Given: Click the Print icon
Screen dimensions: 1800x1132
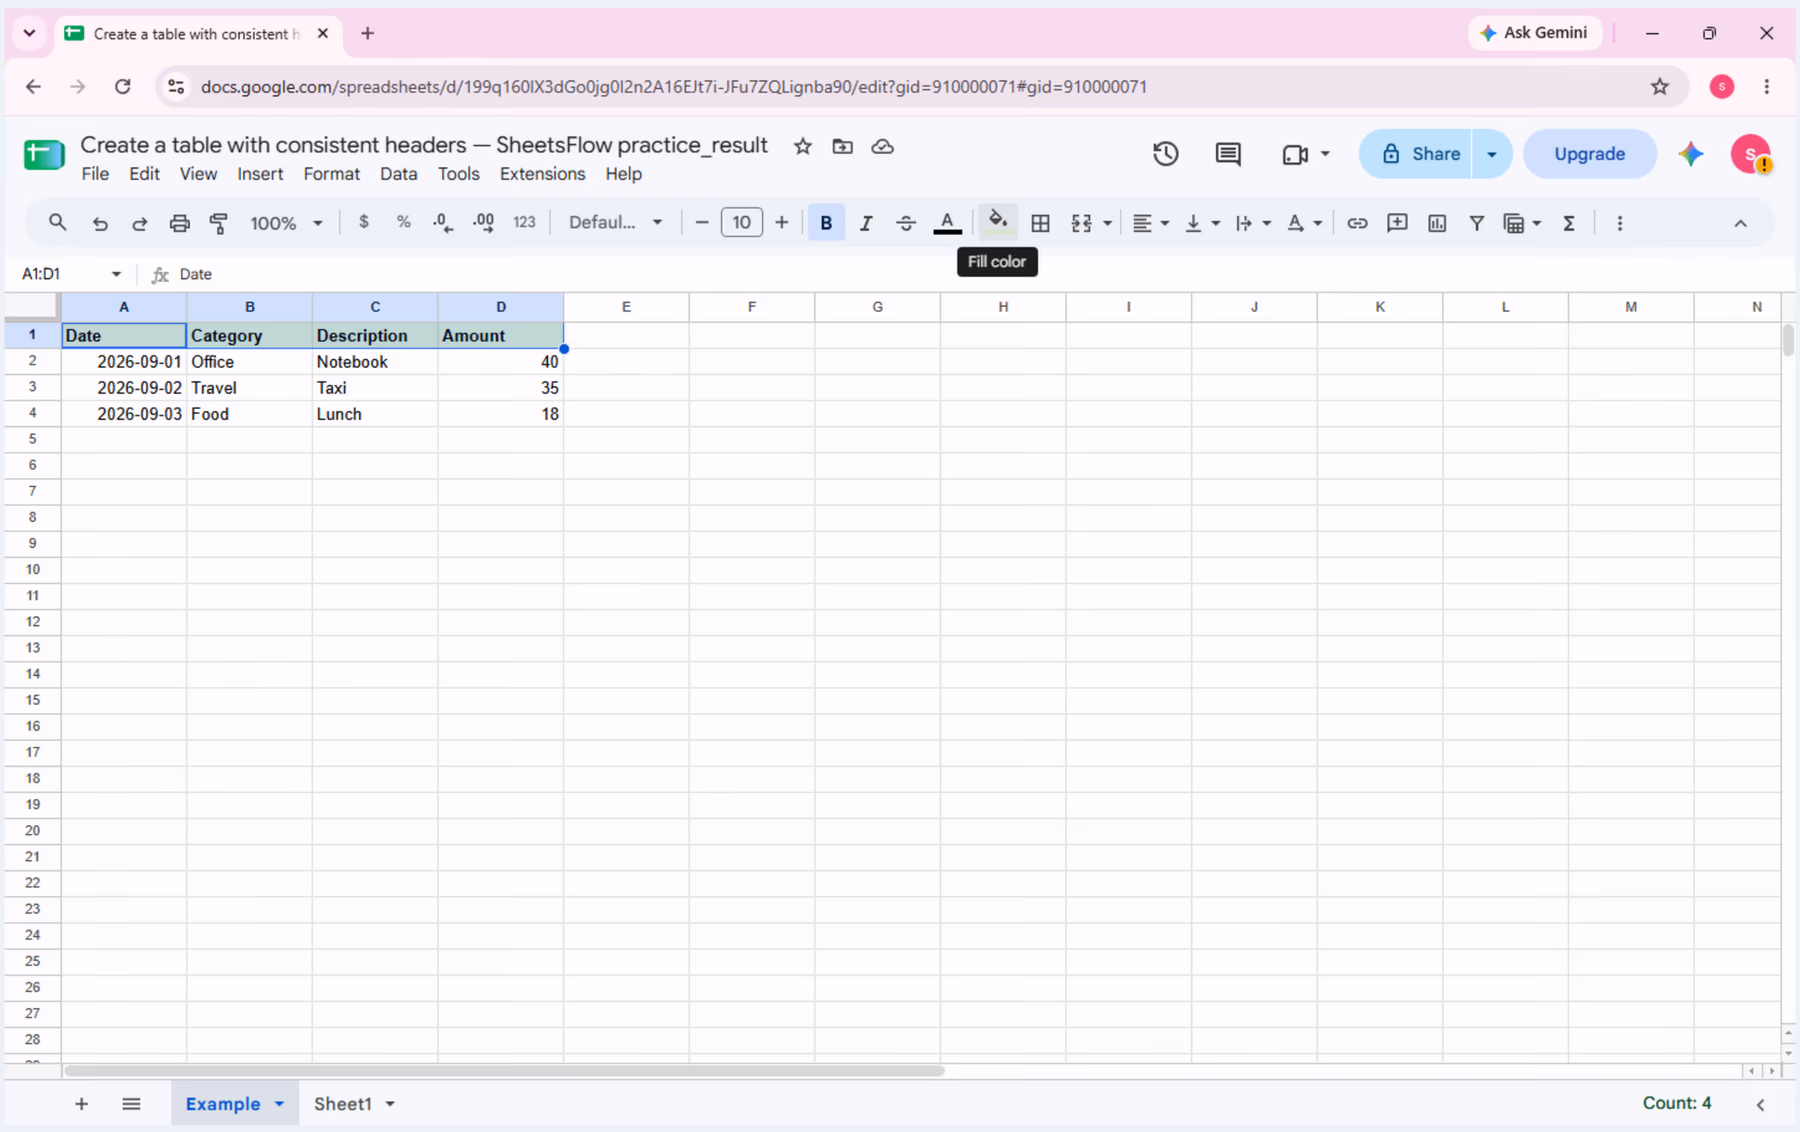Looking at the screenshot, I should click(x=179, y=223).
